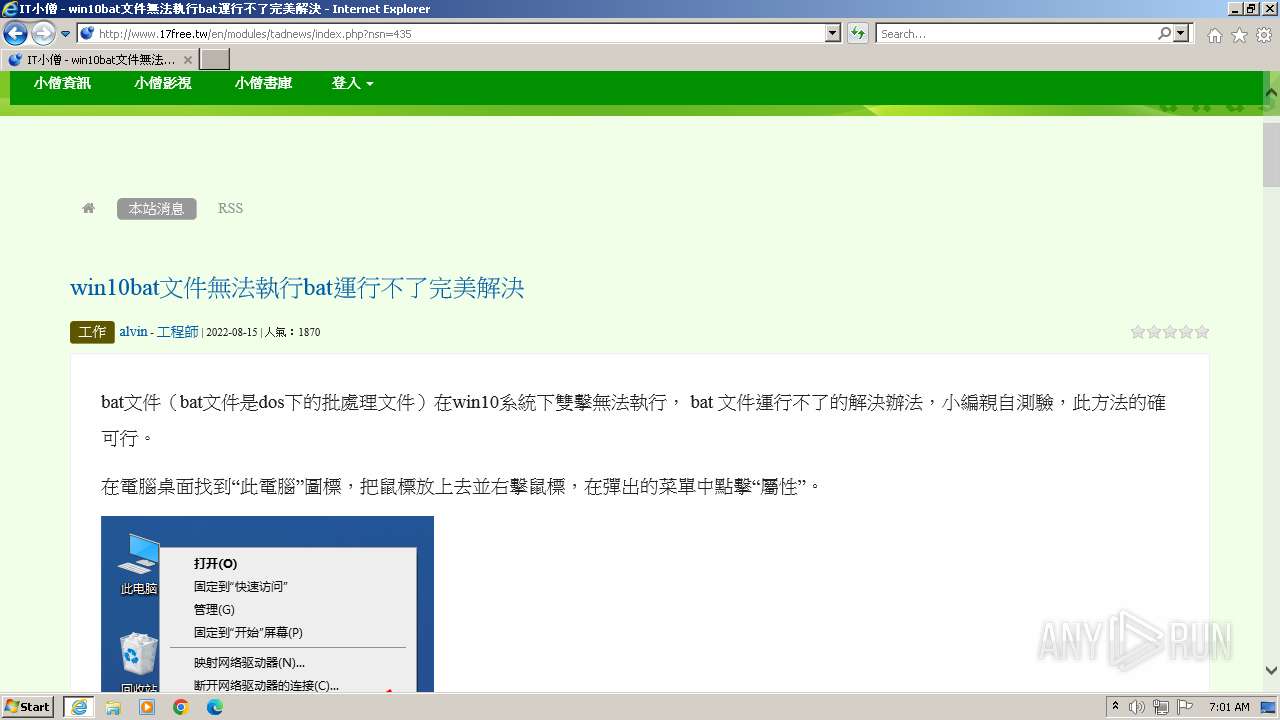Open the RSS link
Screen dimensions: 1280x720
click(x=230, y=208)
